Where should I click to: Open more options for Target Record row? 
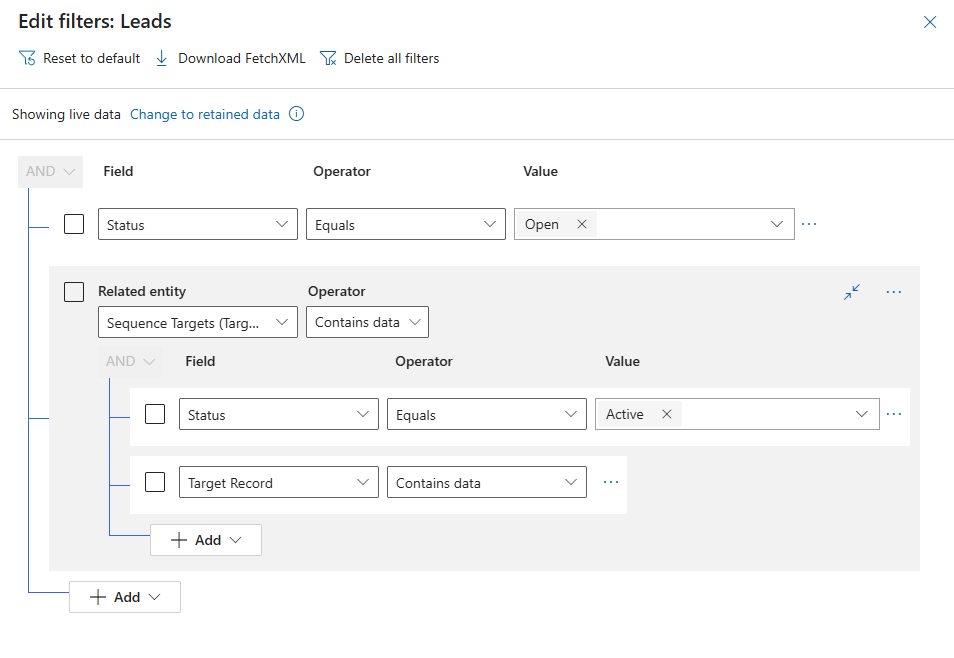[x=611, y=482]
